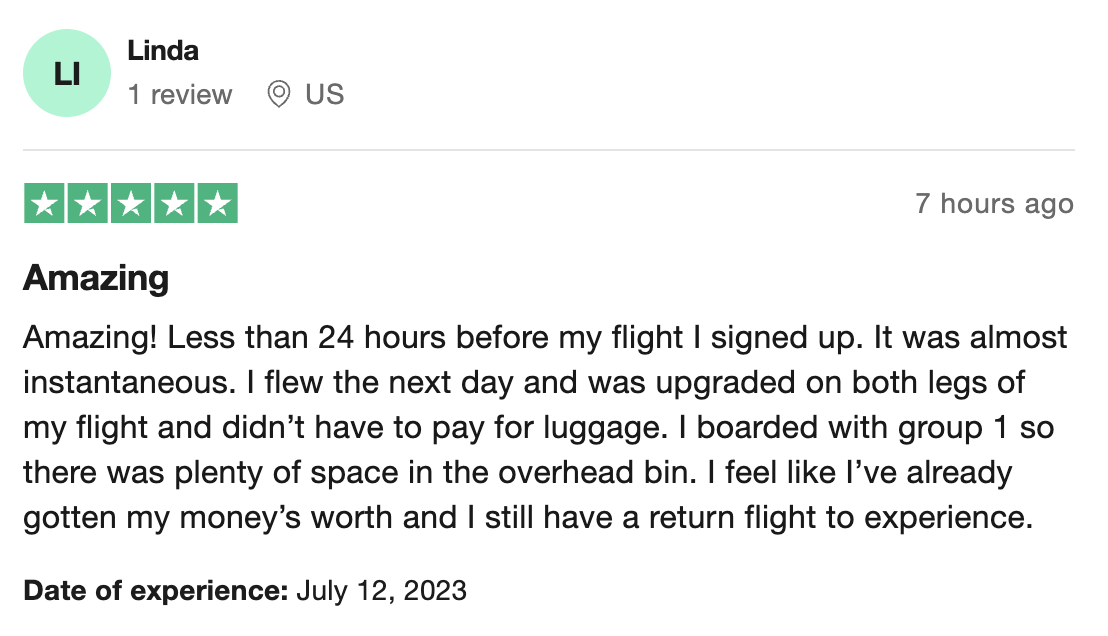Select the US country label
The width and height of the screenshot is (1108, 636).
[324, 94]
